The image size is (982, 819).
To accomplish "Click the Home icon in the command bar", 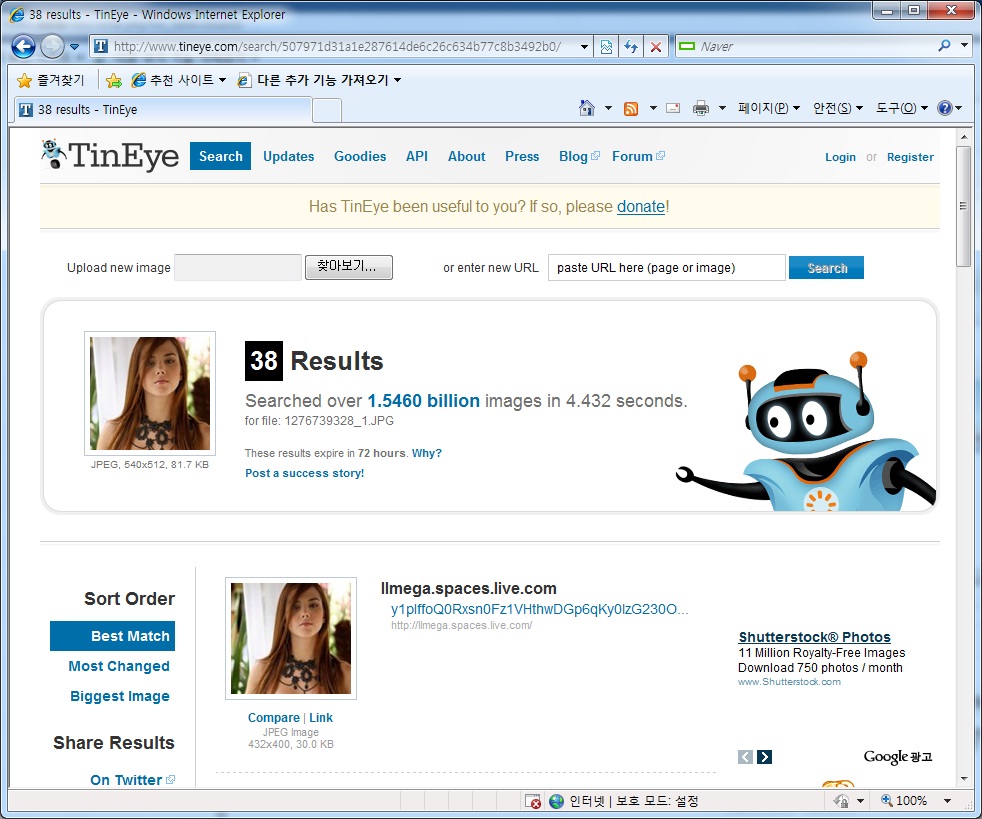I will pos(587,108).
